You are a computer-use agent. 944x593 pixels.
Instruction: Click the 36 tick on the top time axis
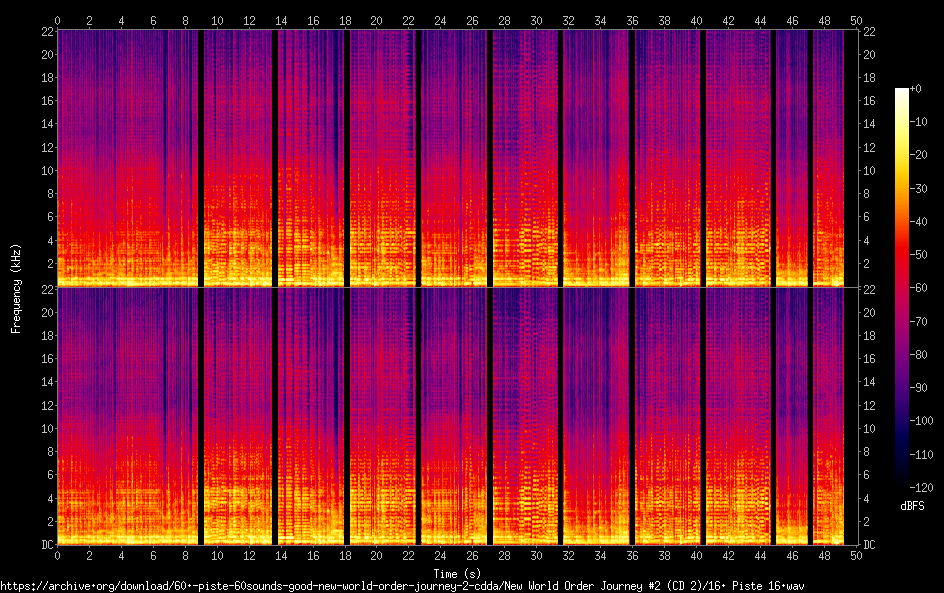point(630,20)
